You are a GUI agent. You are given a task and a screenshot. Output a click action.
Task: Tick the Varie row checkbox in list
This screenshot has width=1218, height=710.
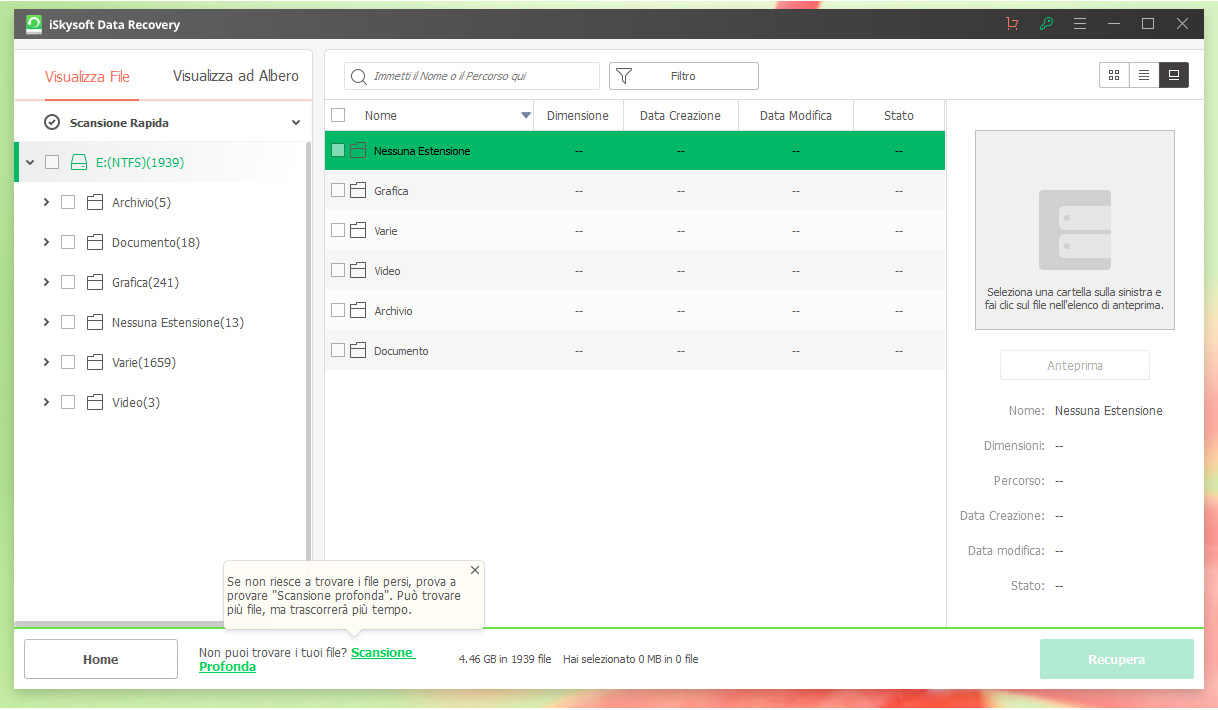(338, 230)
